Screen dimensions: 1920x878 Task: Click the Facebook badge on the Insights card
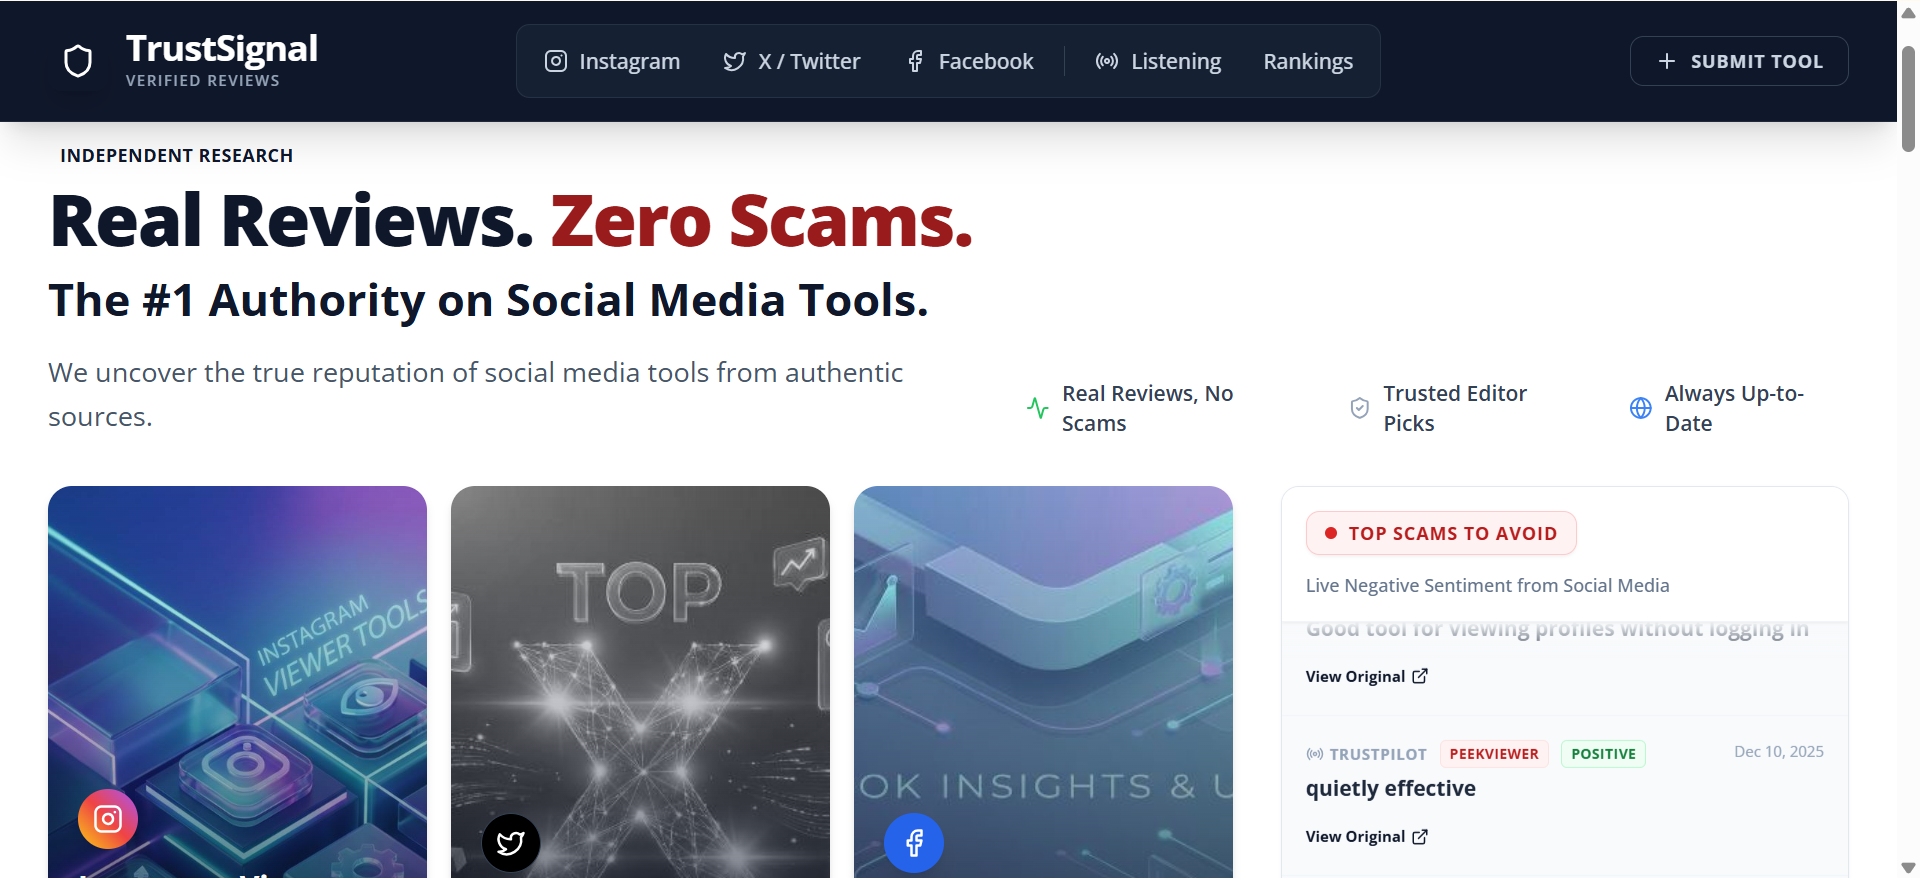pyautogui.click(x=913, y=842)
